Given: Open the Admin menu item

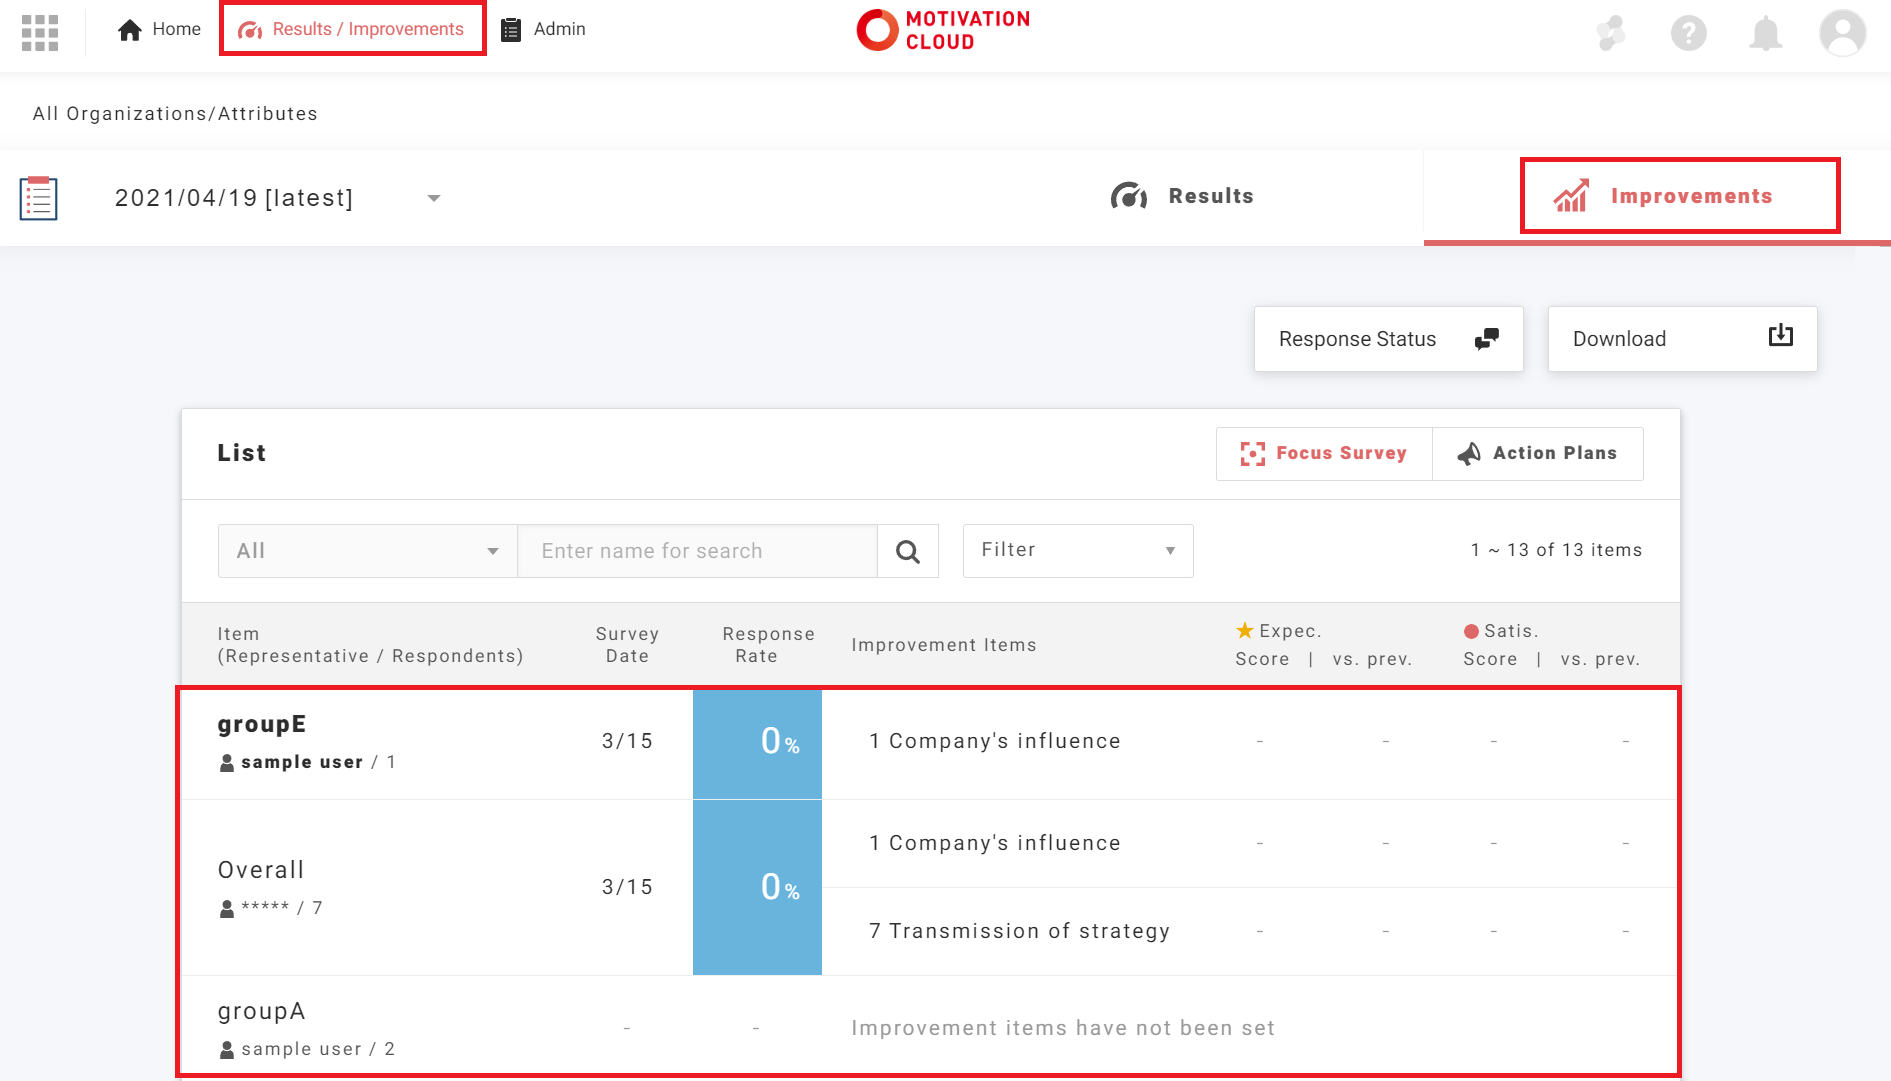Looking at the screenshot, I should click(x=543, y=29).
